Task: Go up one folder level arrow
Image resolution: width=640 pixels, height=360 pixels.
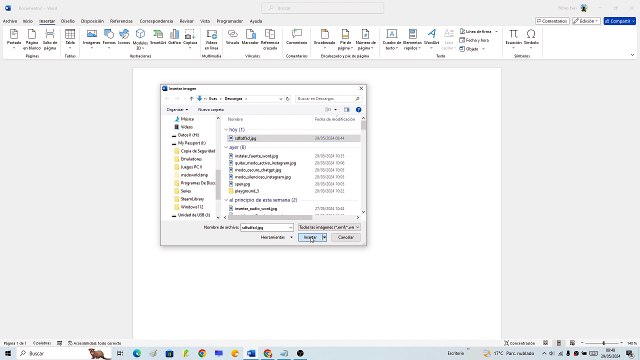Action: click(191, 99)
